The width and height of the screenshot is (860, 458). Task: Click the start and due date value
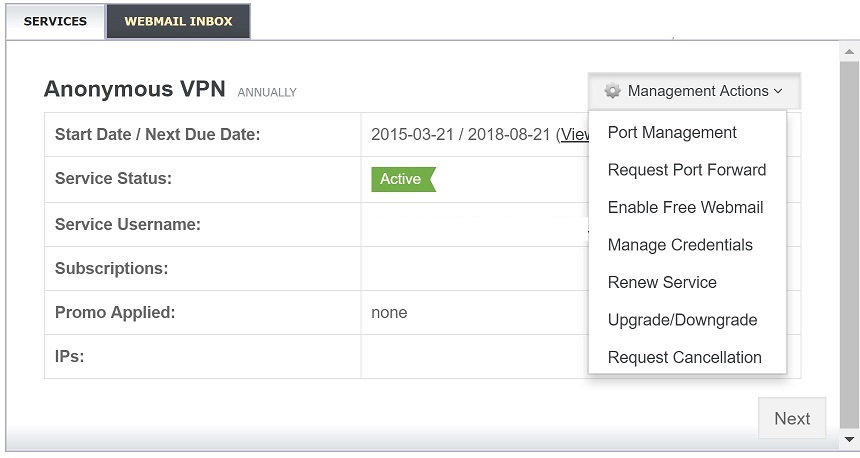[461, 134]
